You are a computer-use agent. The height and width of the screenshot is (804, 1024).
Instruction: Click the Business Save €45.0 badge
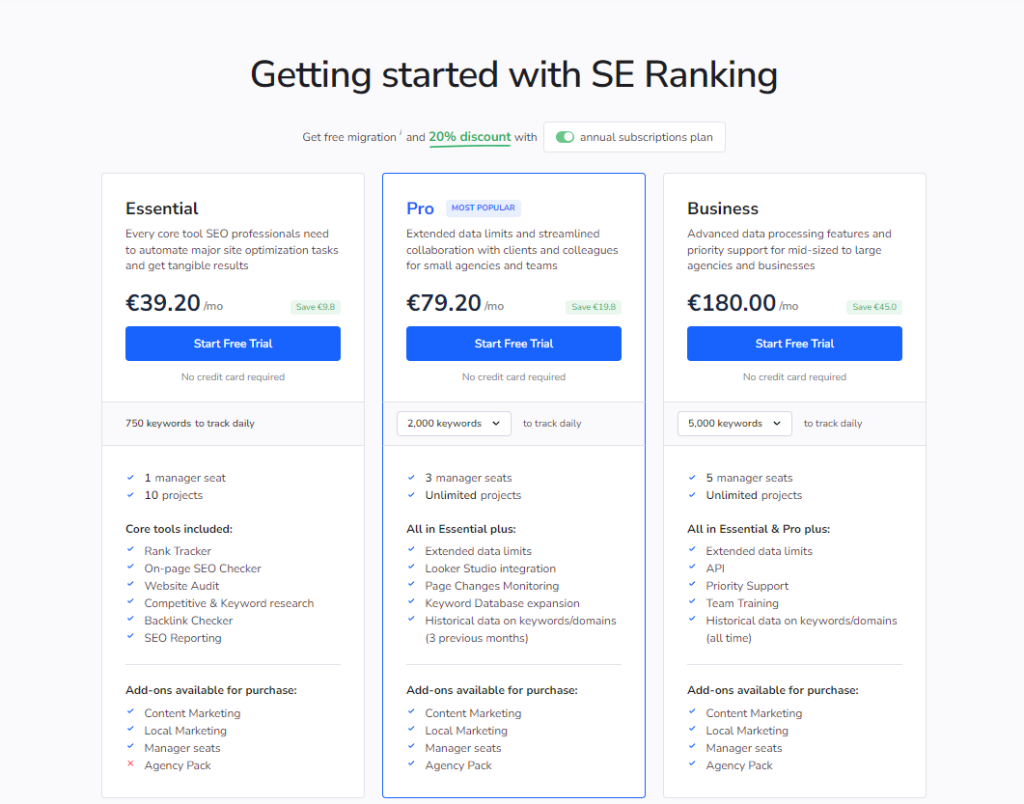(x=875, y=307)
